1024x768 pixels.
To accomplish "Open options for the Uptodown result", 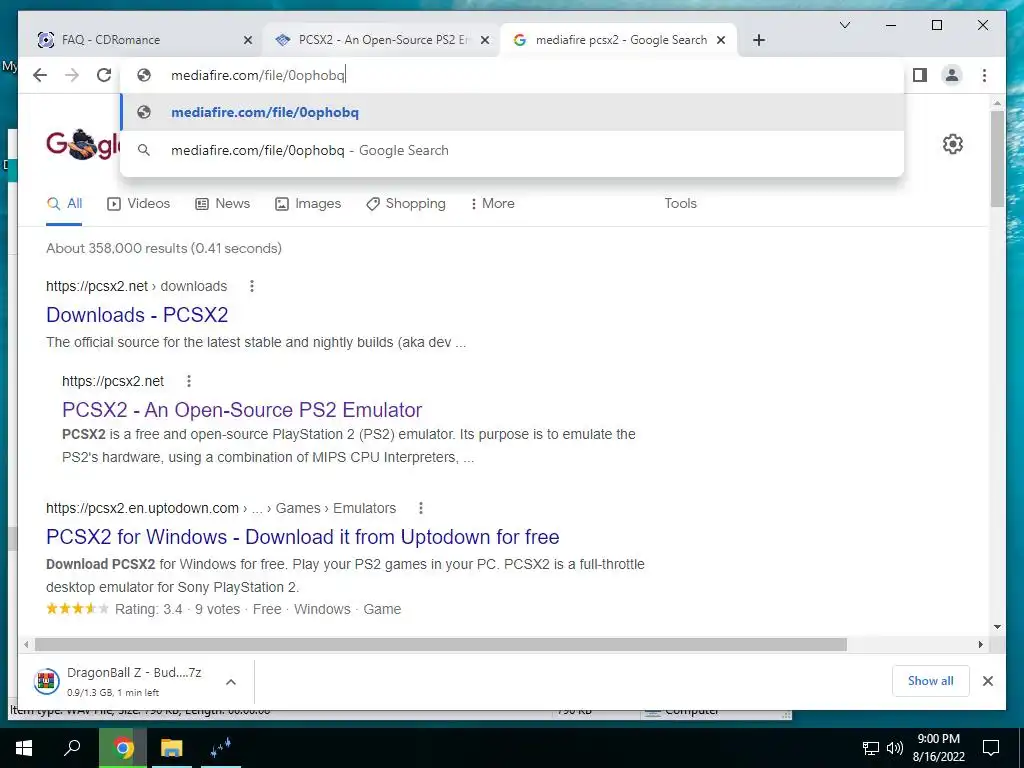I will coord(421,508).
